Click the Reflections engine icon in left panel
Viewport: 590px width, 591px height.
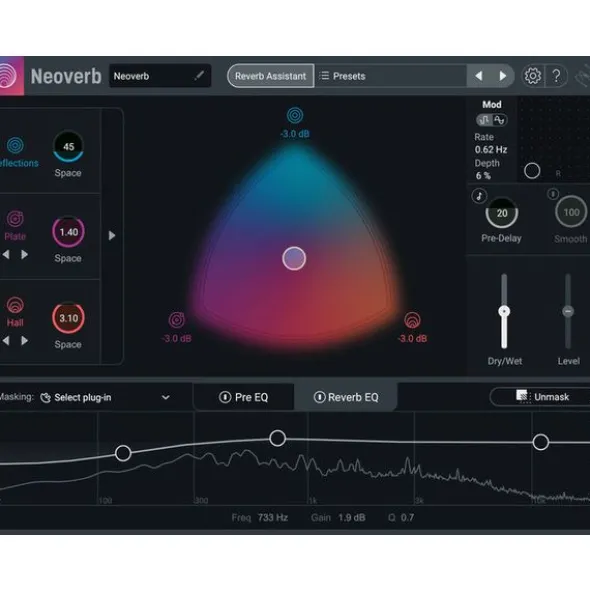[15, 145]
